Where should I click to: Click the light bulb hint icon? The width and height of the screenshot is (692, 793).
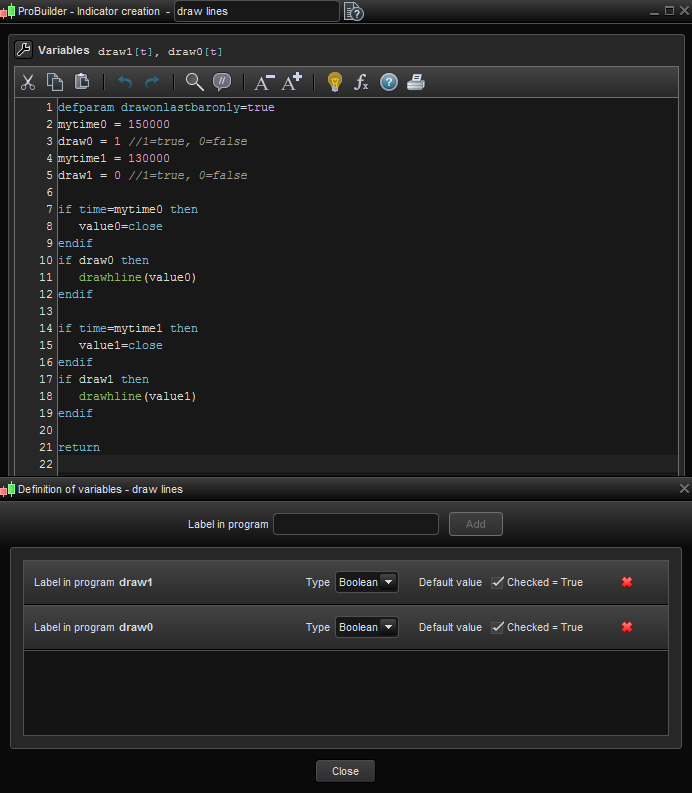[x=335, y=82]
